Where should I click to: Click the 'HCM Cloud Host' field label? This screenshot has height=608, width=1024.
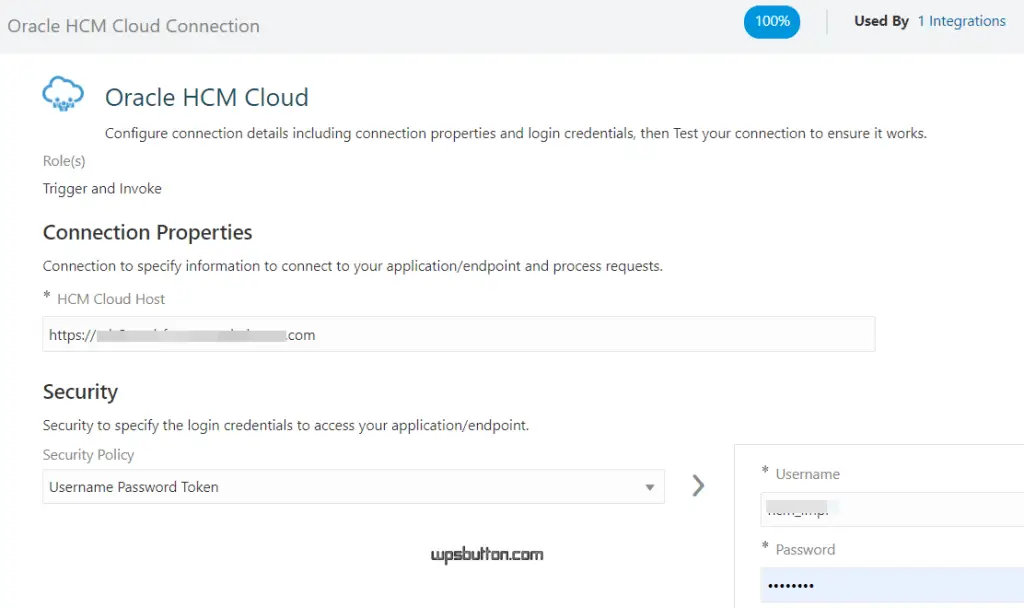click(x=111, y=299)
